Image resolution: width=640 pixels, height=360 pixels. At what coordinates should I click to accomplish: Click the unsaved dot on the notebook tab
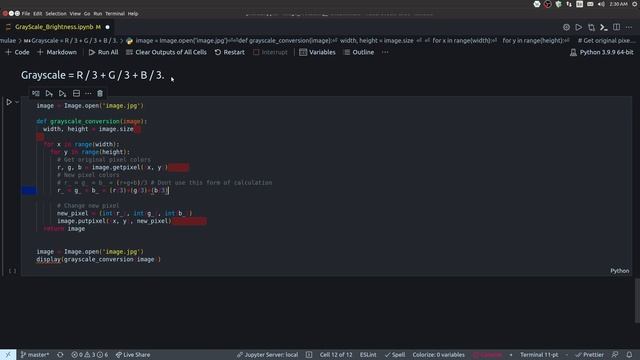point(108,27)
